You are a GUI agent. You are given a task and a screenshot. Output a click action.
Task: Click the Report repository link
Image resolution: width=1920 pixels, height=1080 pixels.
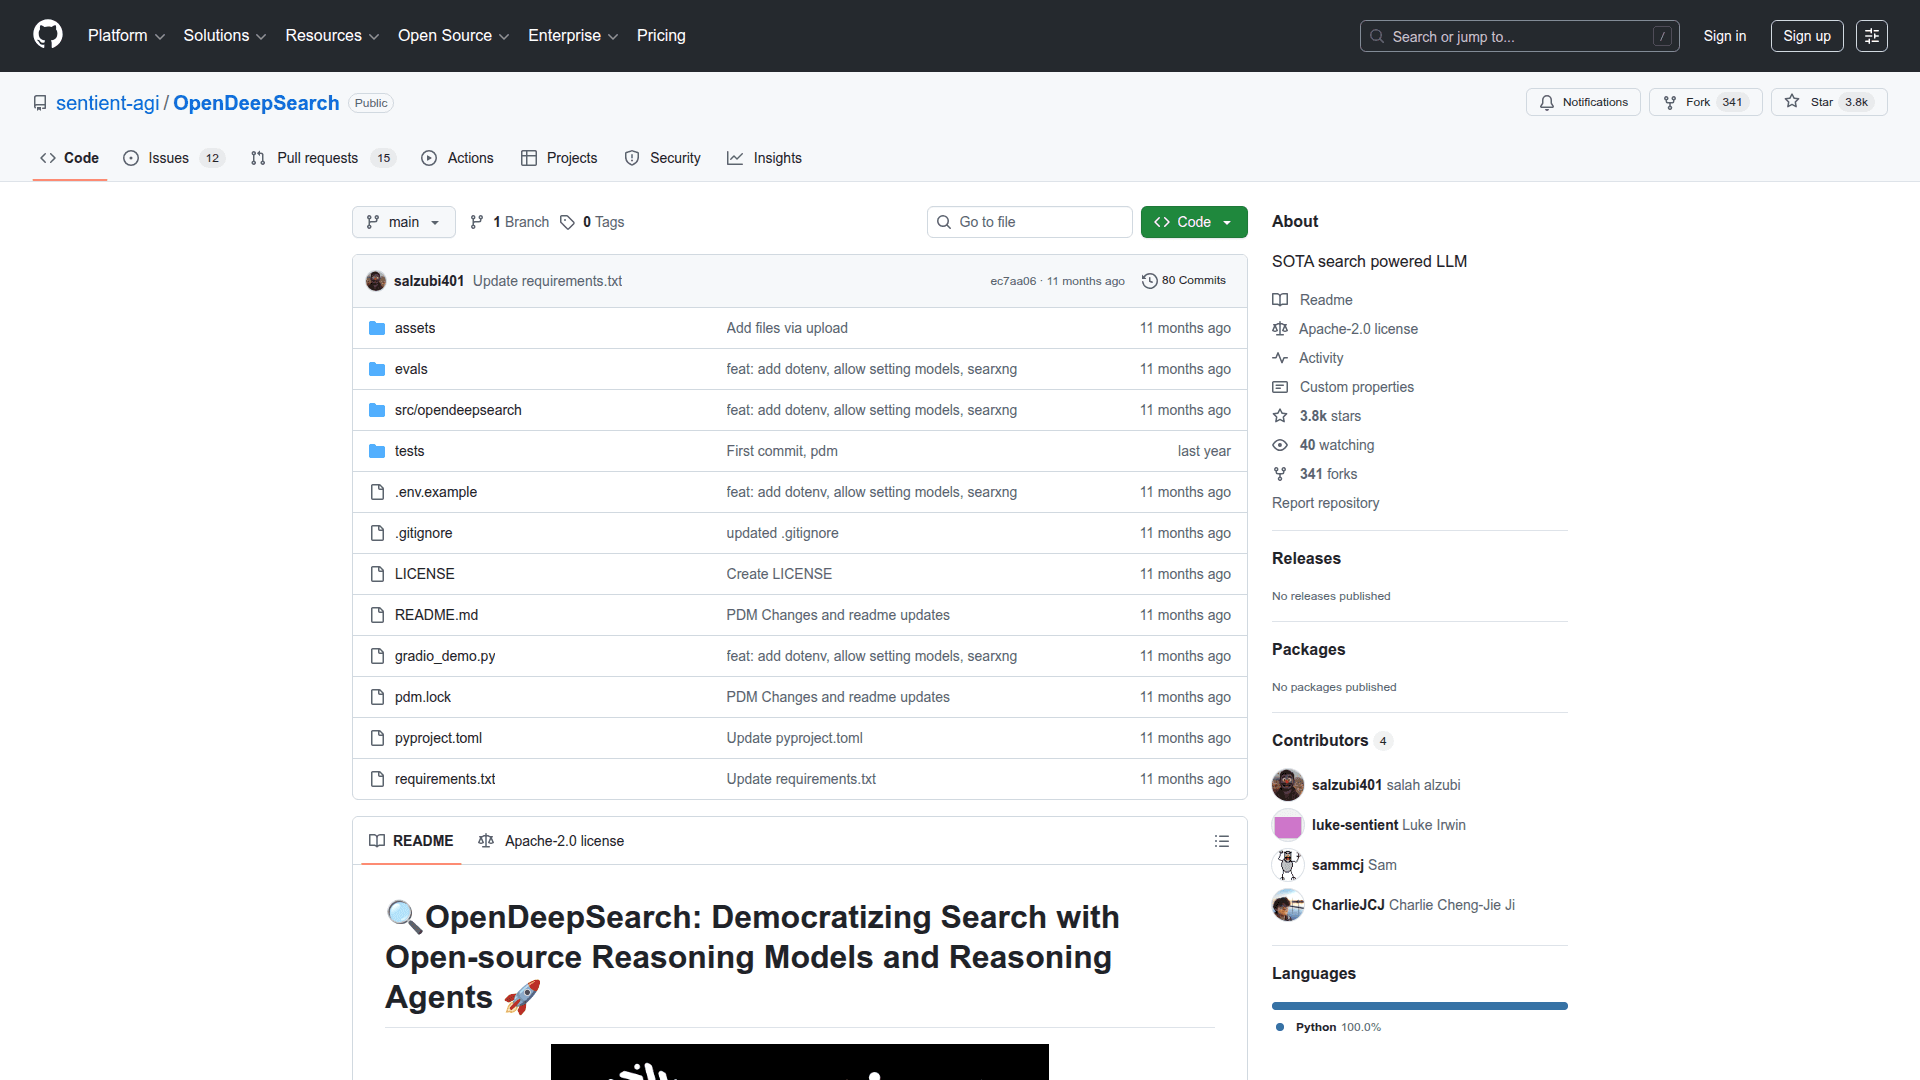(1325, 503)
